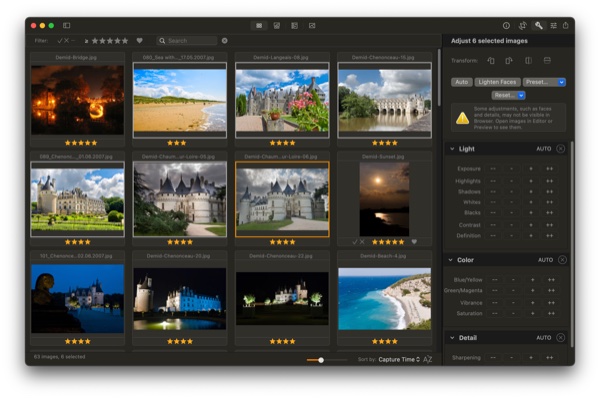
Task: Increase Blue/Yellow with single + button
Action: coord(532,280)
